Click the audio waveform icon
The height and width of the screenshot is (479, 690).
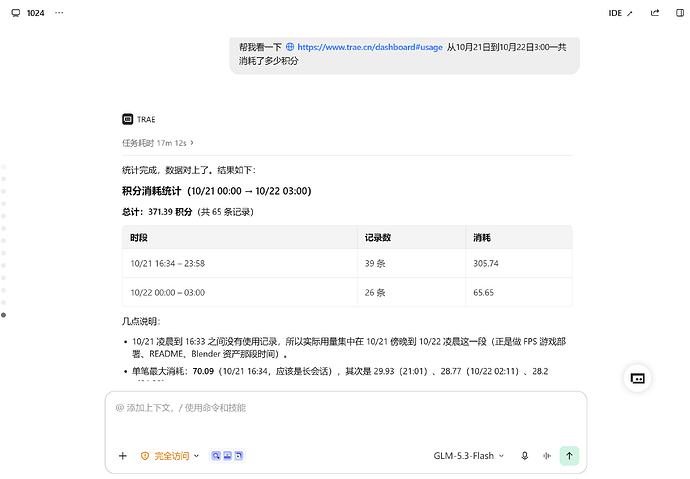[547, 456]
